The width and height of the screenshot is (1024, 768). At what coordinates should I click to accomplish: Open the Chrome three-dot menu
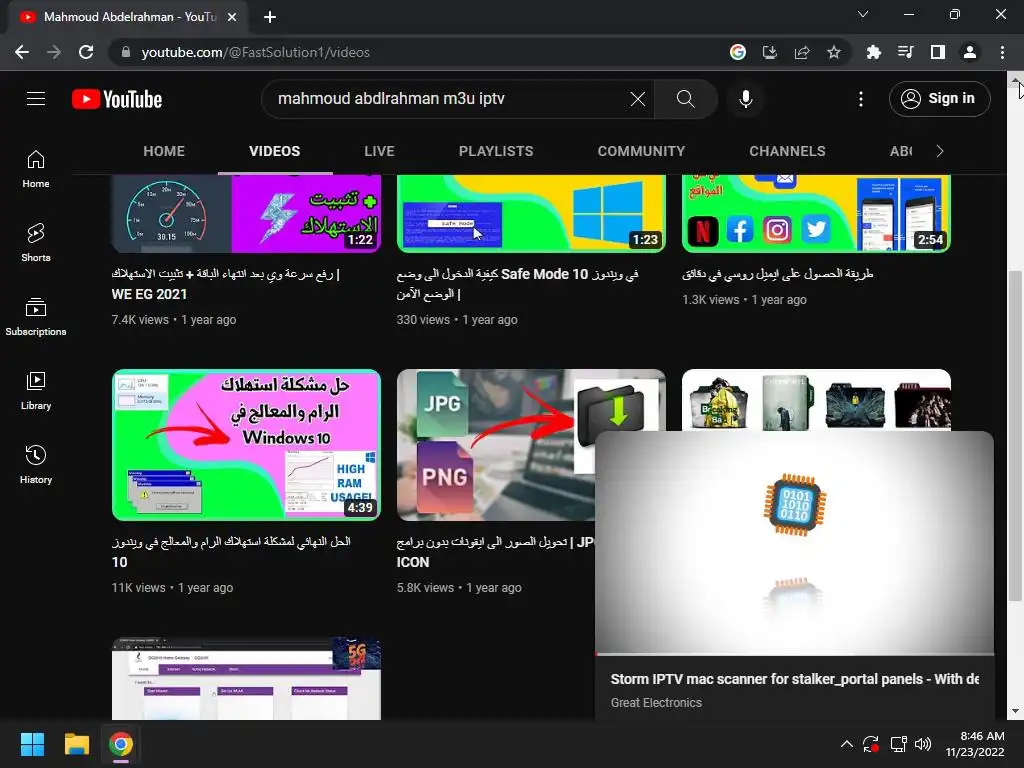point(1002,52)
